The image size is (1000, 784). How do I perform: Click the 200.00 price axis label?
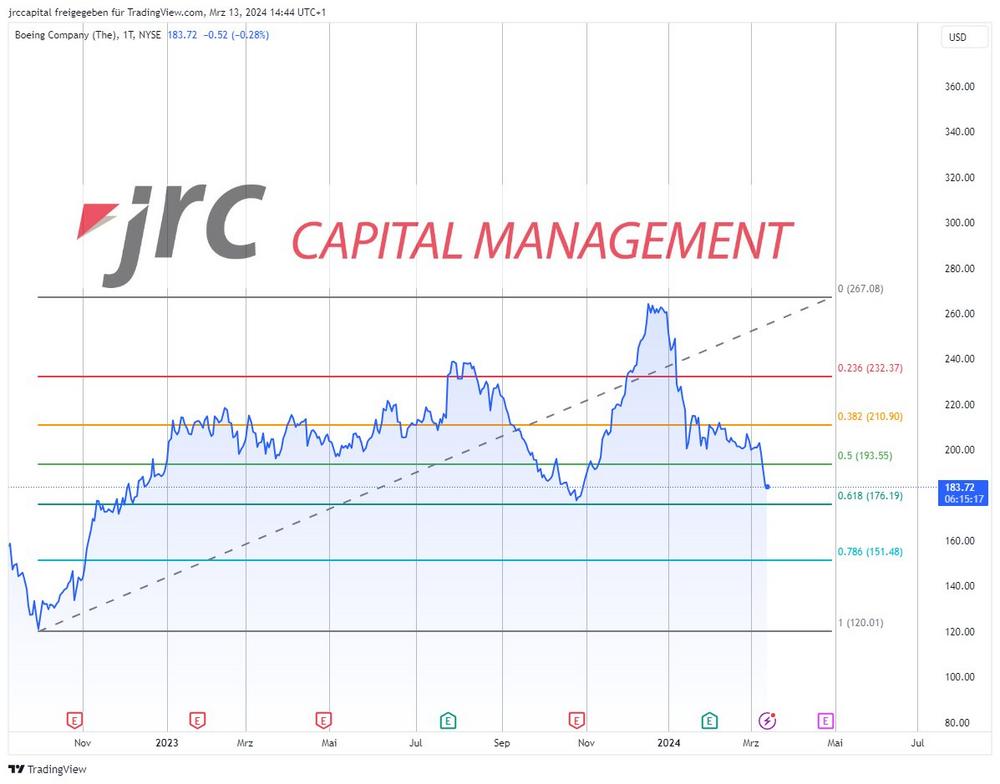pyautogui.click(x=960, y=450)
